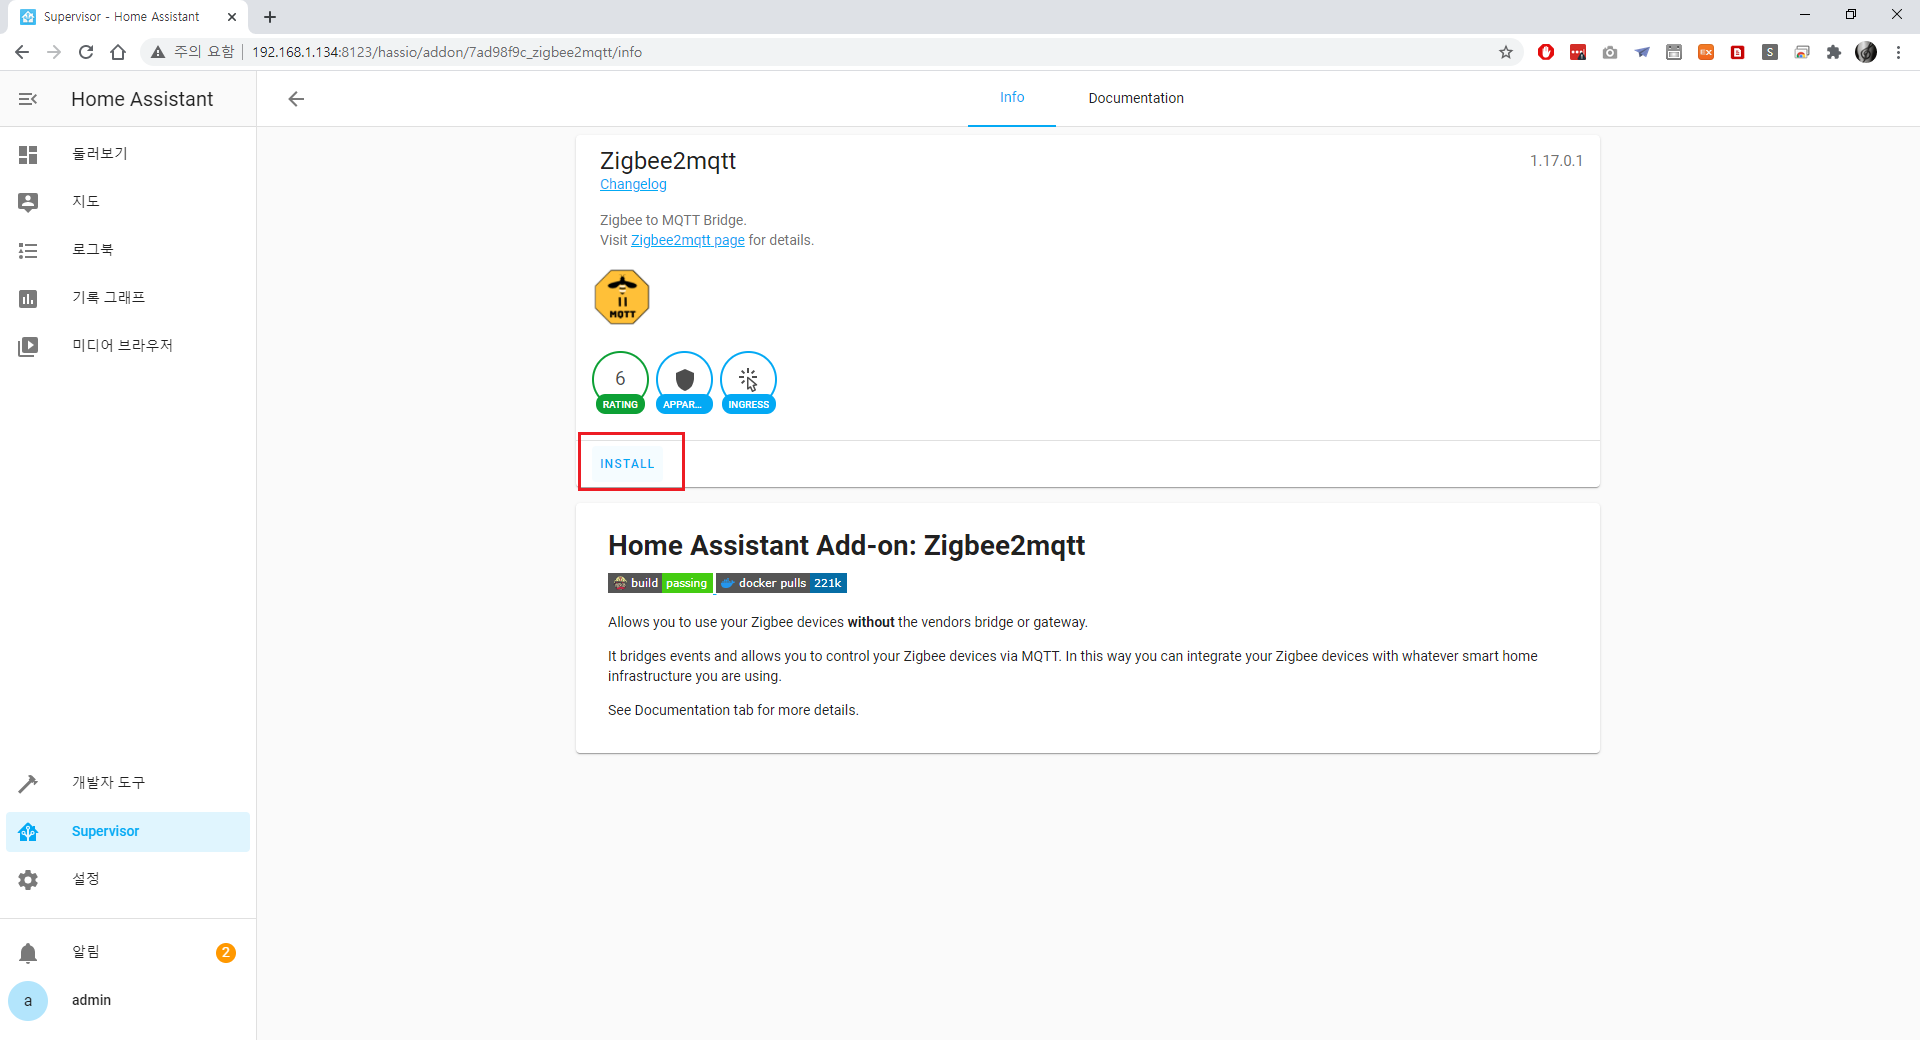
Task: Select the Supervisor - Home Assistant browser tab
Action: coord(128,17)
